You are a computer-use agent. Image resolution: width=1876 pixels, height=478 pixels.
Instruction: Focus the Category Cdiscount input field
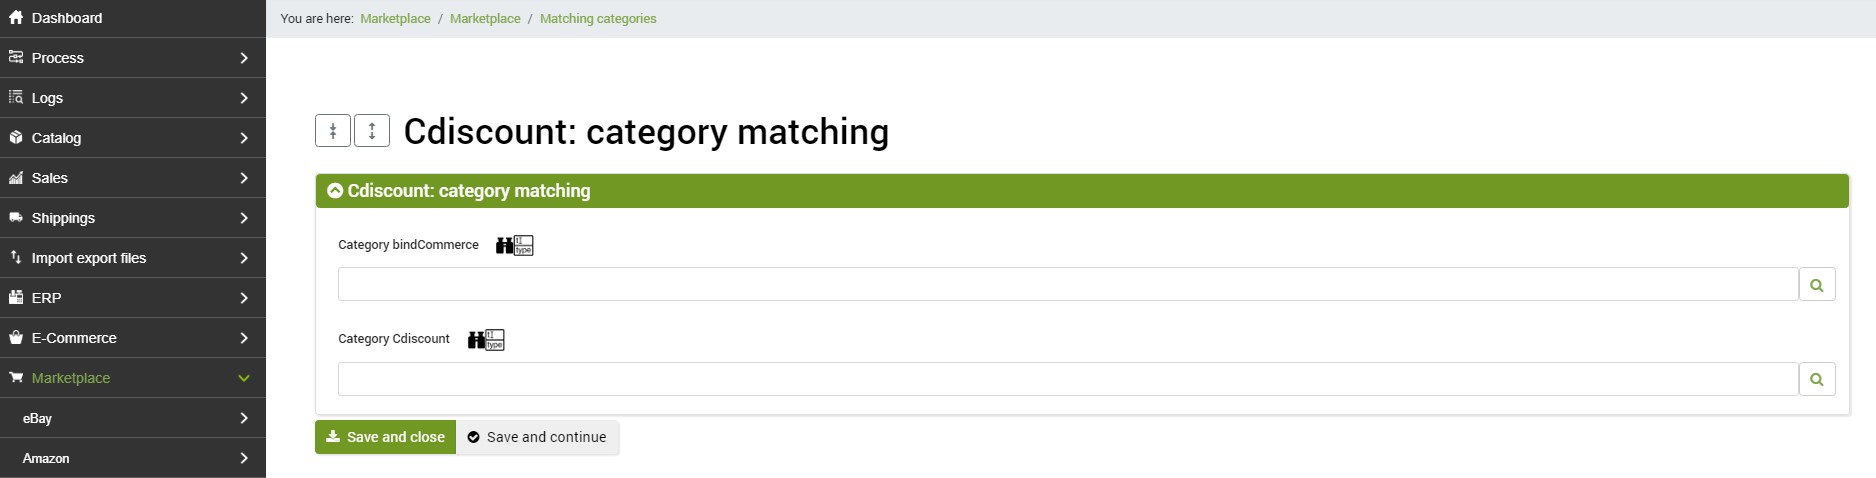click(x=1068, y=379)
